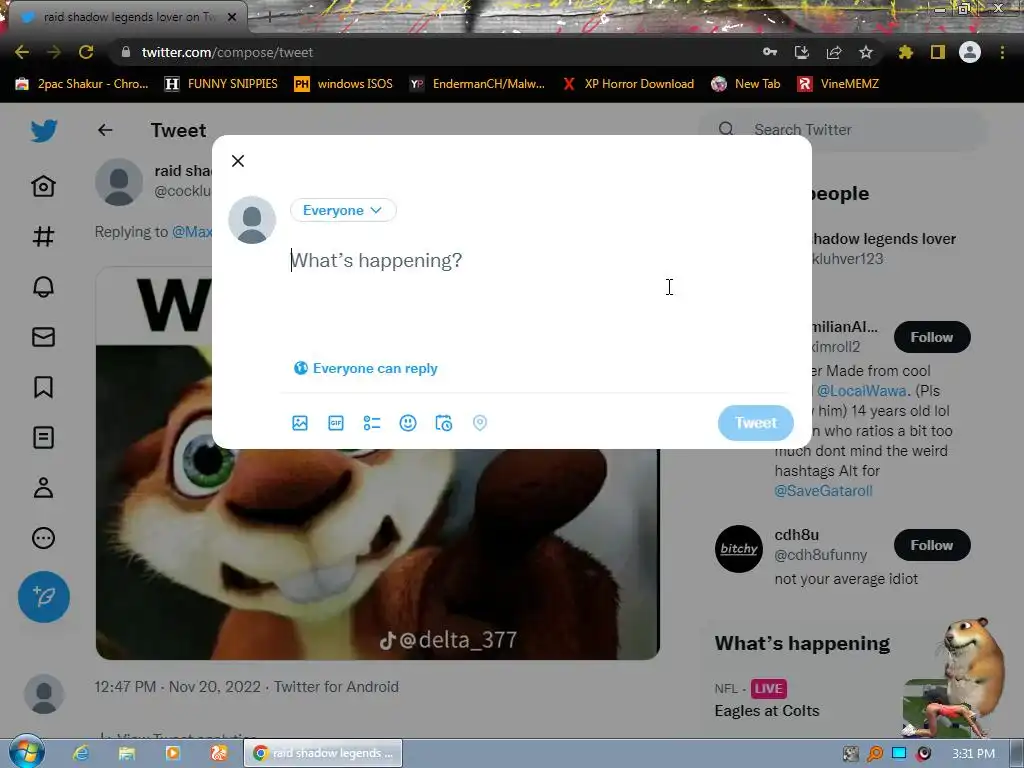Click the What's happening text field
This screenshot has width=1024, height=768.
[536, 261]
